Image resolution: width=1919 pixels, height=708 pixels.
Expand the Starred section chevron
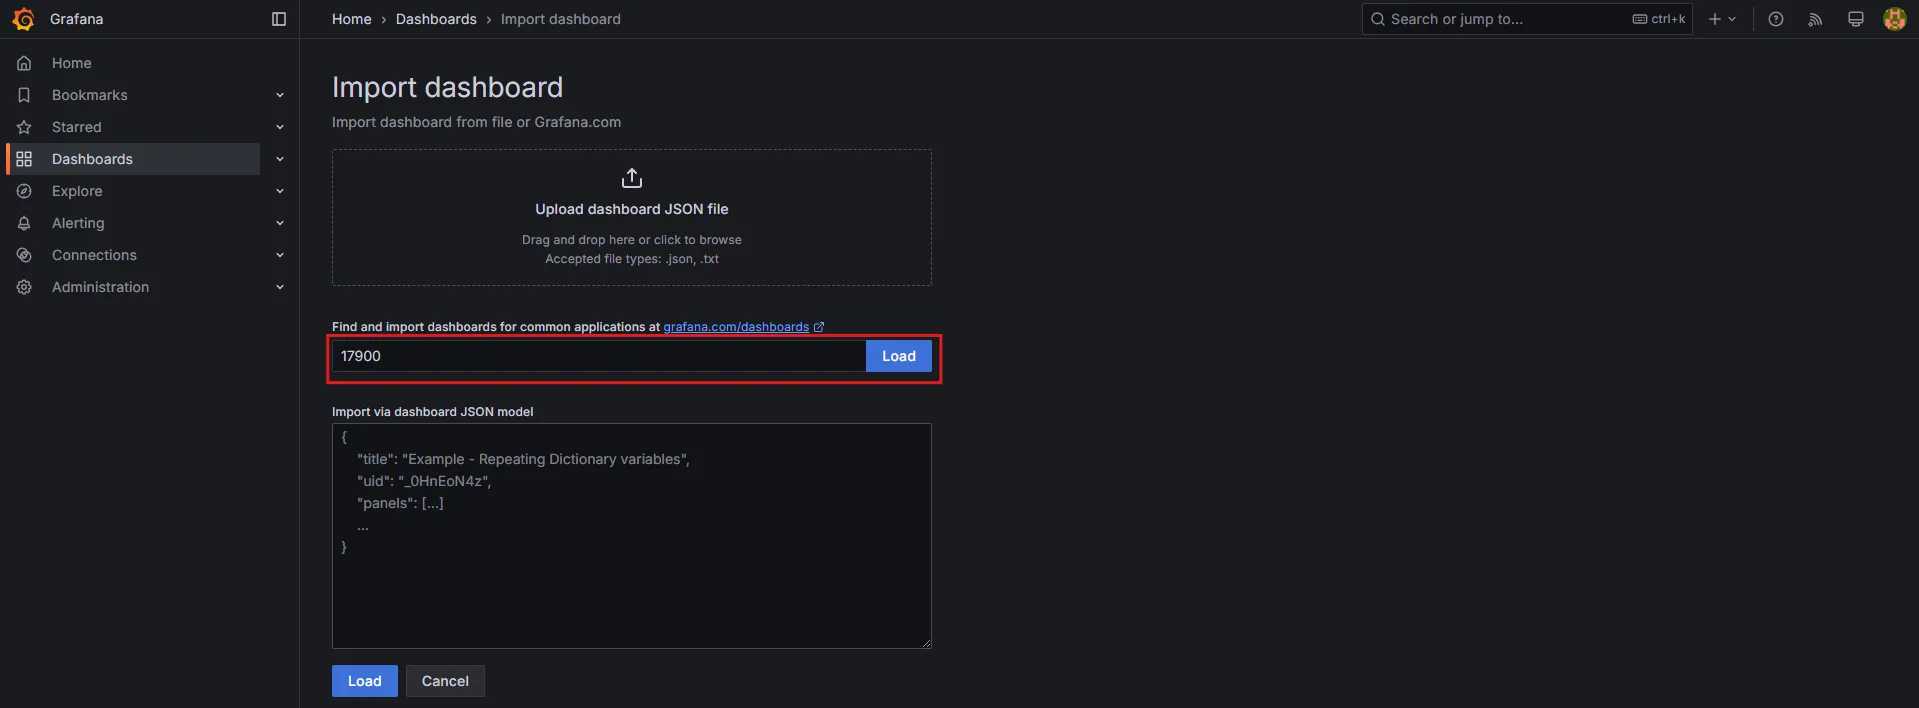pos(280,127)
